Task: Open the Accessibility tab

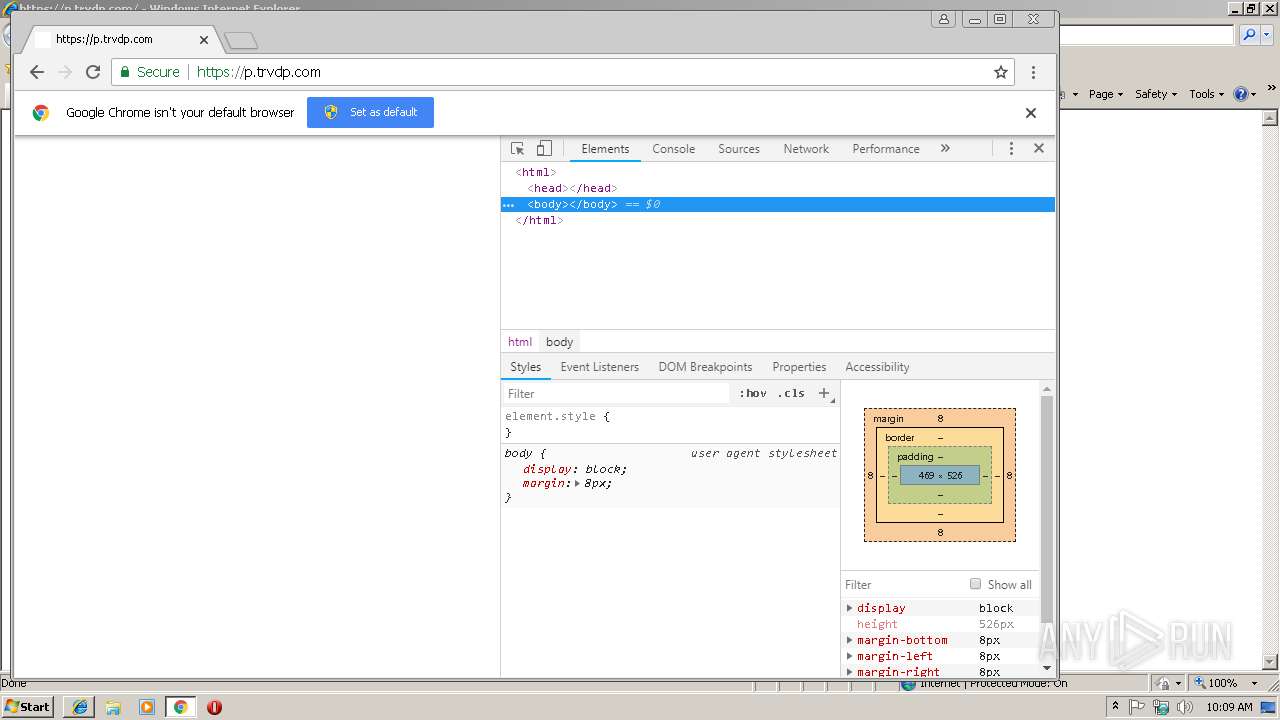Action: tap(877, 367)
